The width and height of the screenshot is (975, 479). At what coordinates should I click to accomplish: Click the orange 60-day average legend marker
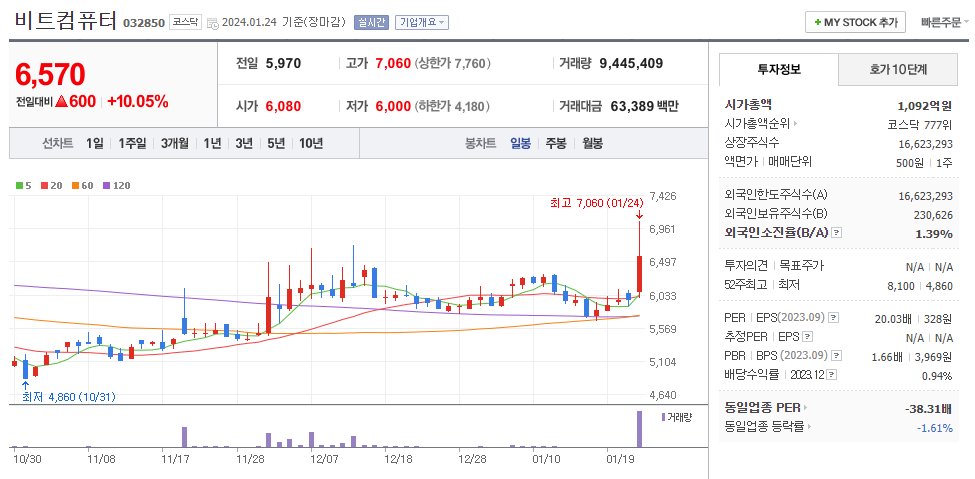tap(75, 185)
